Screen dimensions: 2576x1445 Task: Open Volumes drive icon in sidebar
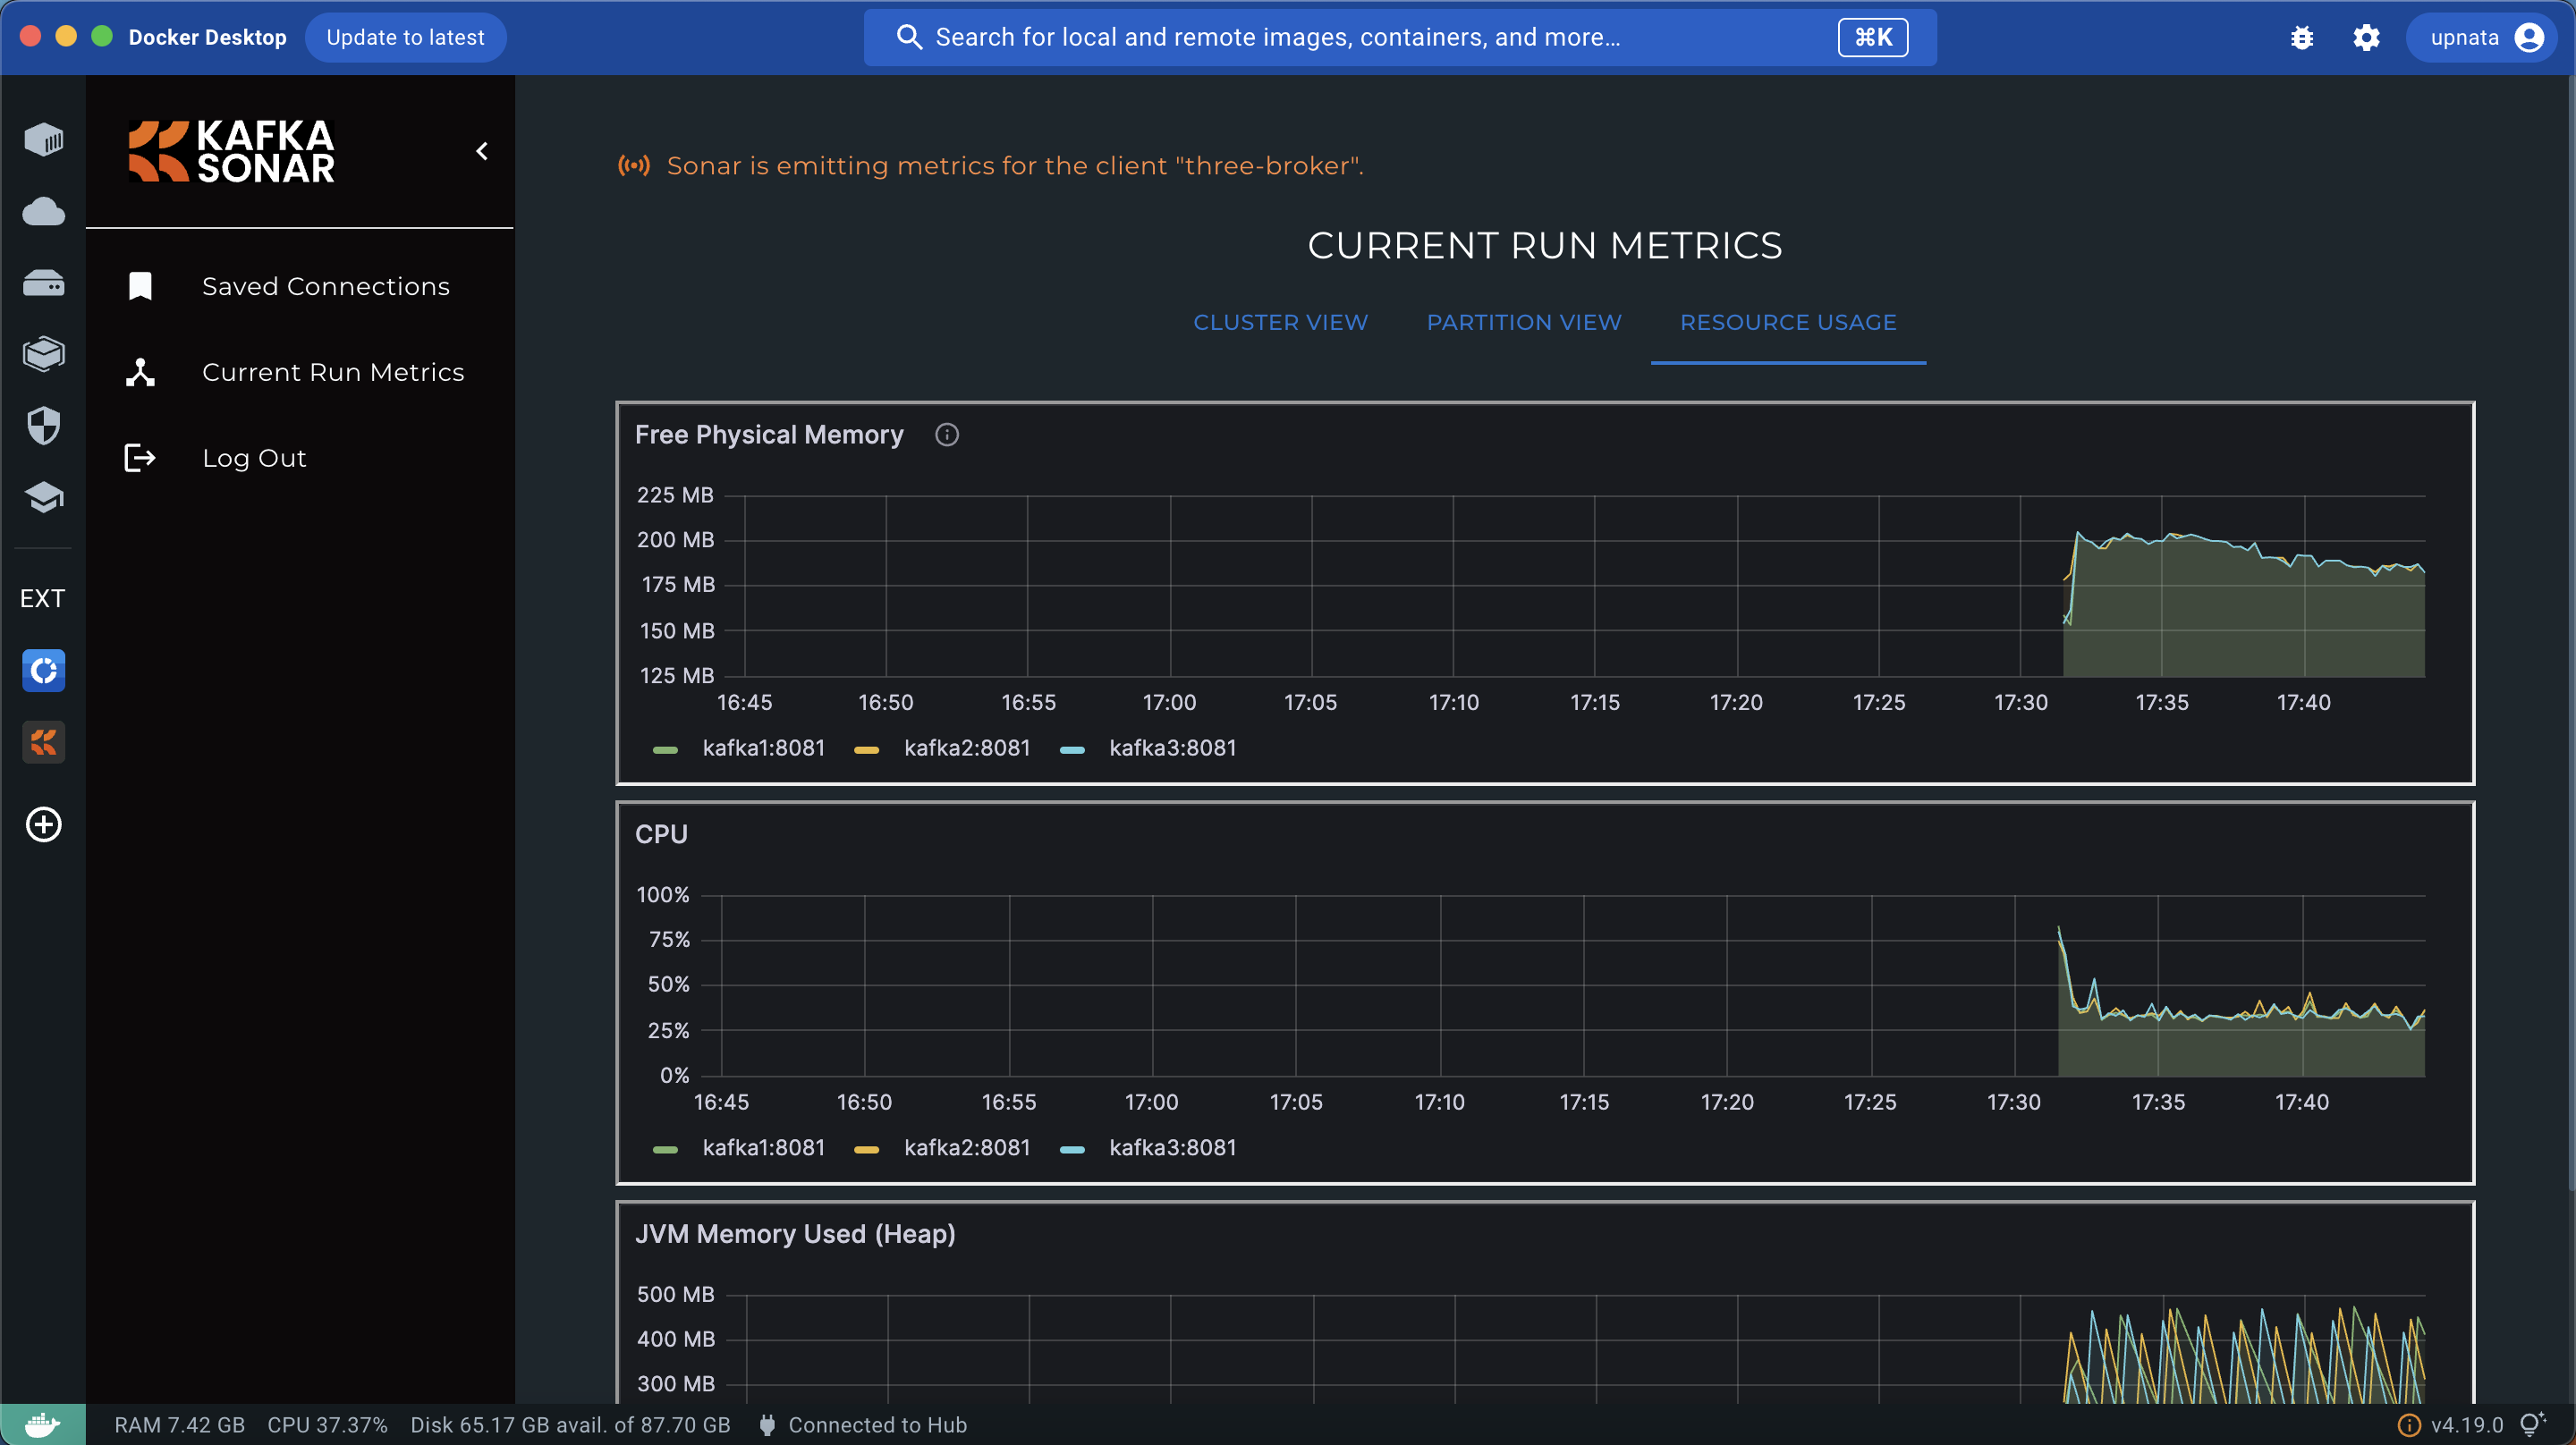tap(43, 284)
